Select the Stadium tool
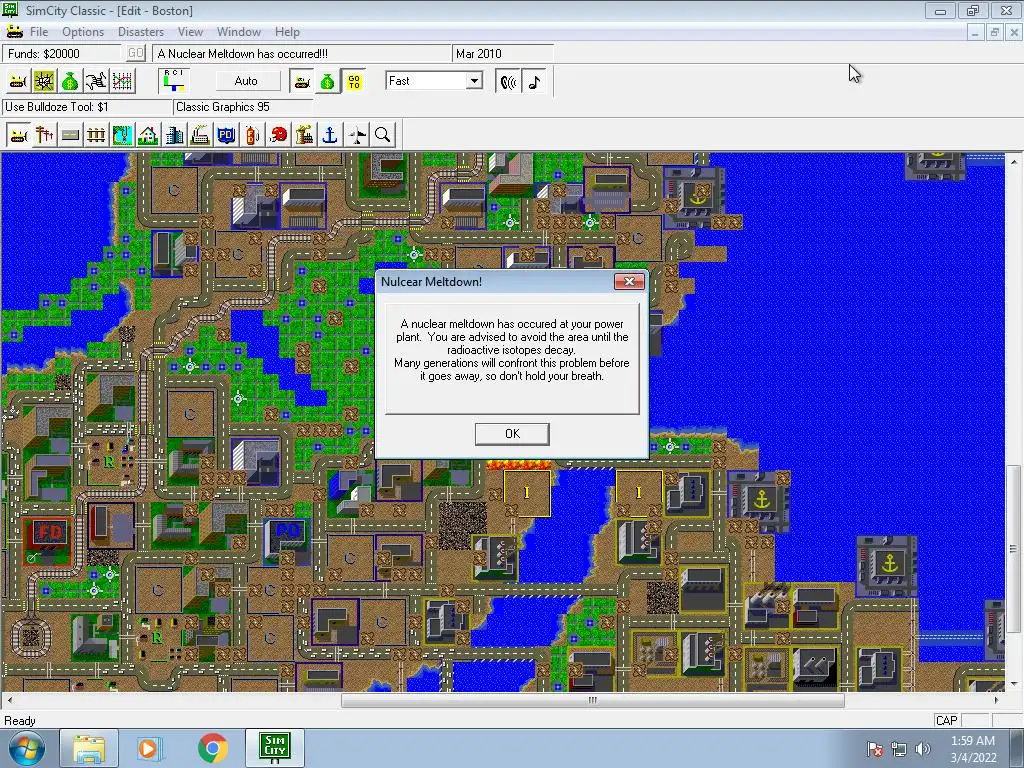The width and height of the screenshot is (1024, 768). coord(278,135)
